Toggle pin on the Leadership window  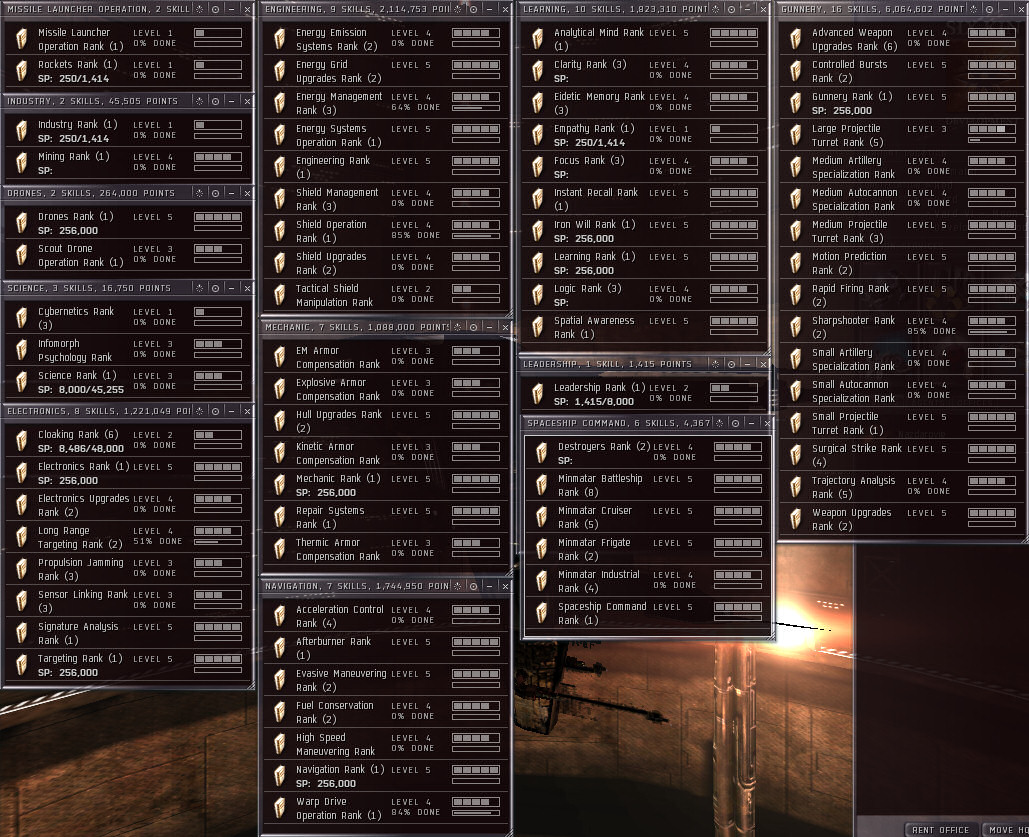coord(731,364)
